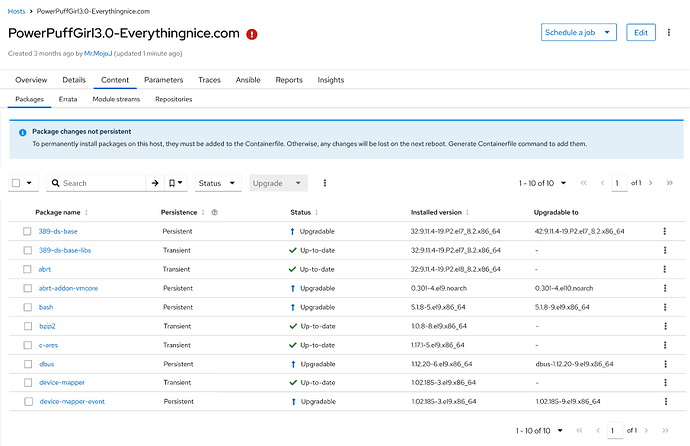Open the bookmark dropdown beside search
Screen dimensions: 690x446
coord(176,183)
